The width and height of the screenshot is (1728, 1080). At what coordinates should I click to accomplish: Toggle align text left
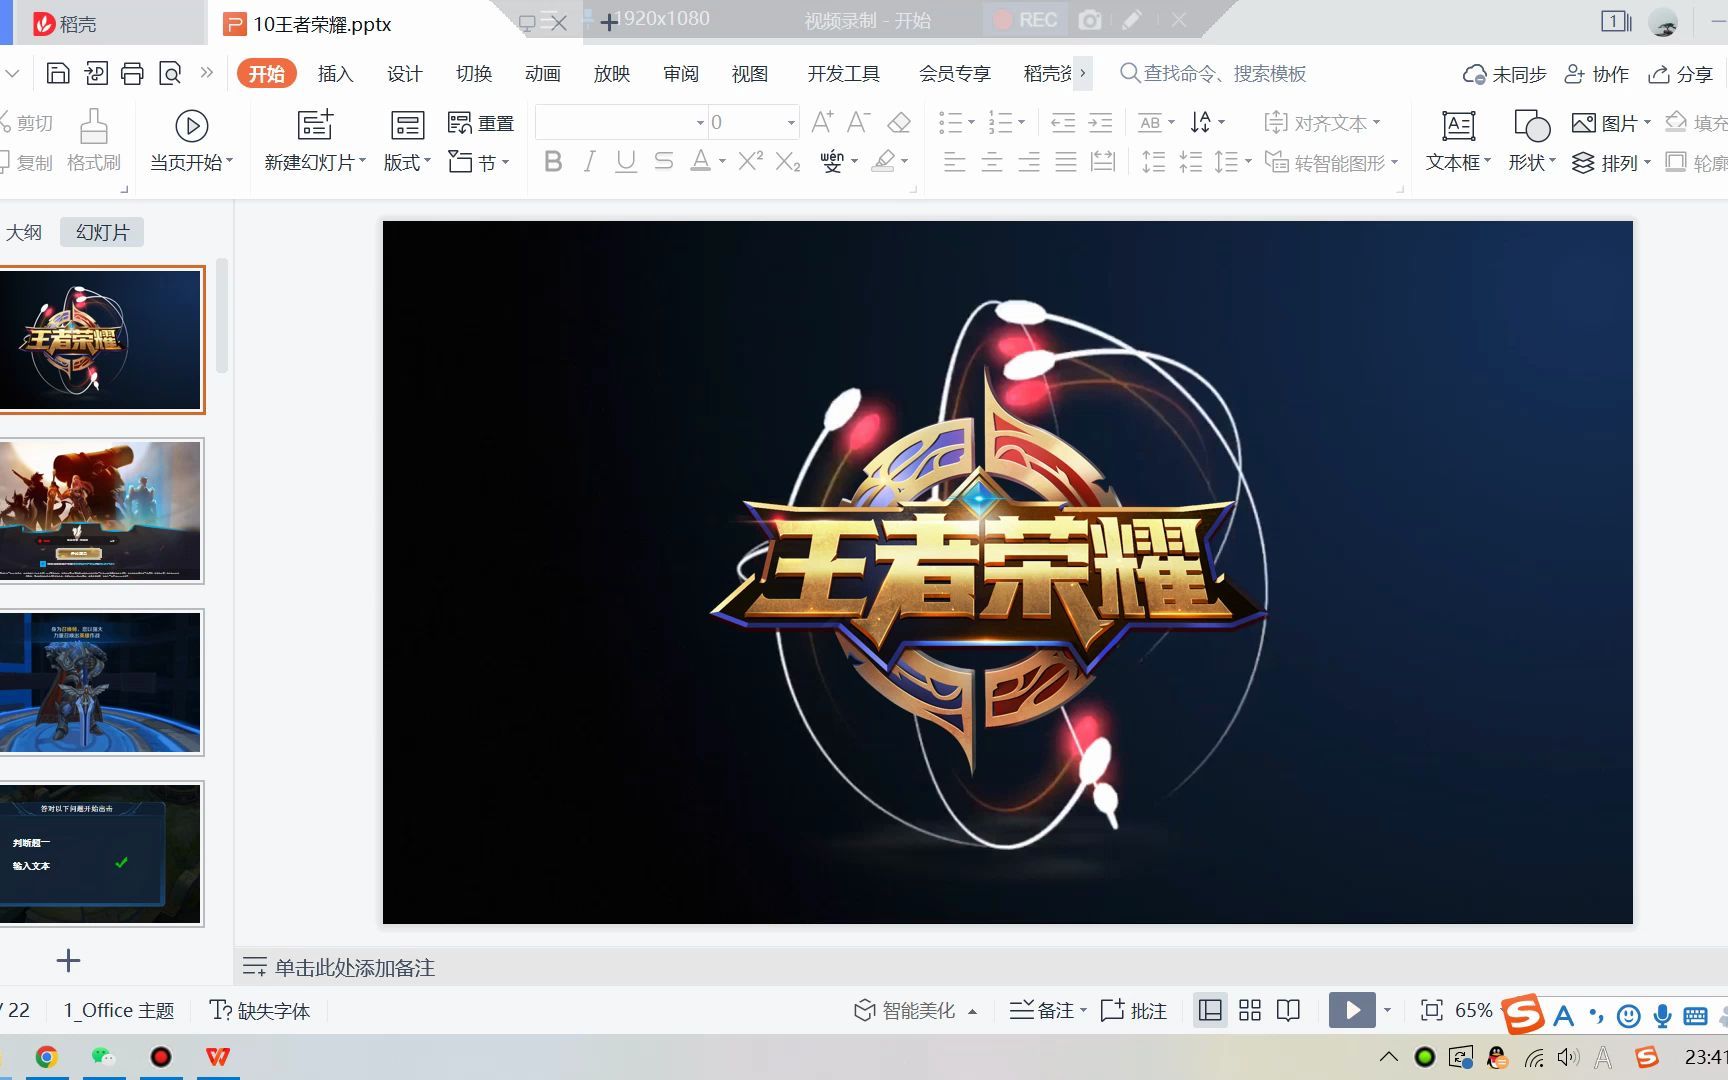pos(954,162)
